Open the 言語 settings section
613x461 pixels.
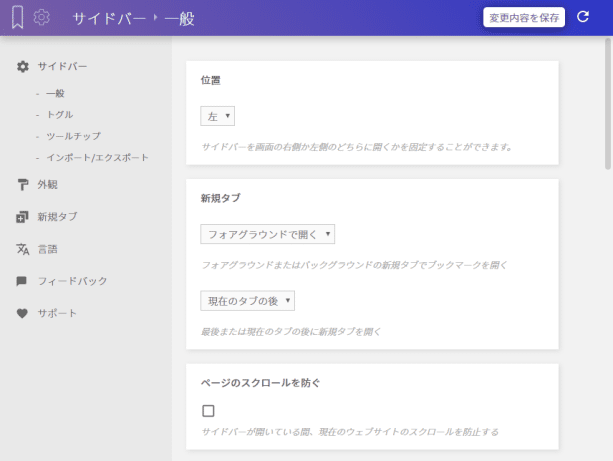48,249
